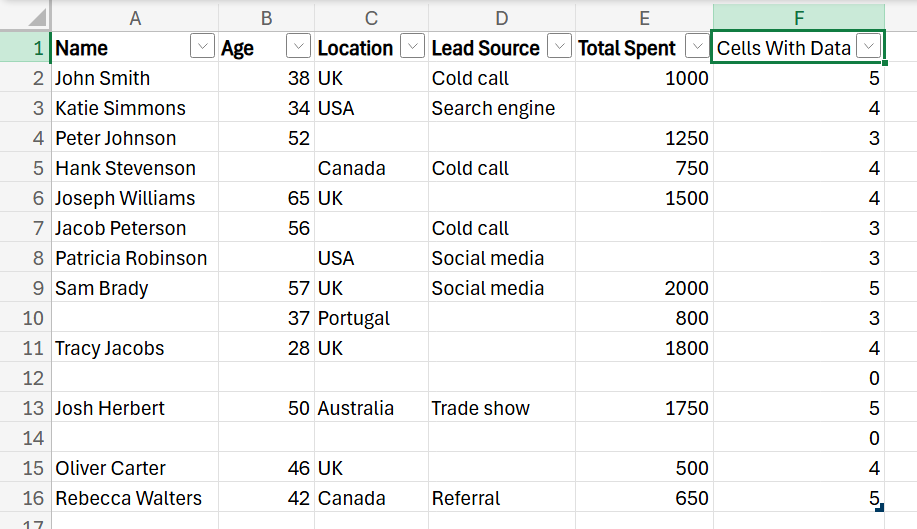This screenshot has width=917, height=529.
Task: Open the Cells With Data filter dropdown
Action: [870, 47]
